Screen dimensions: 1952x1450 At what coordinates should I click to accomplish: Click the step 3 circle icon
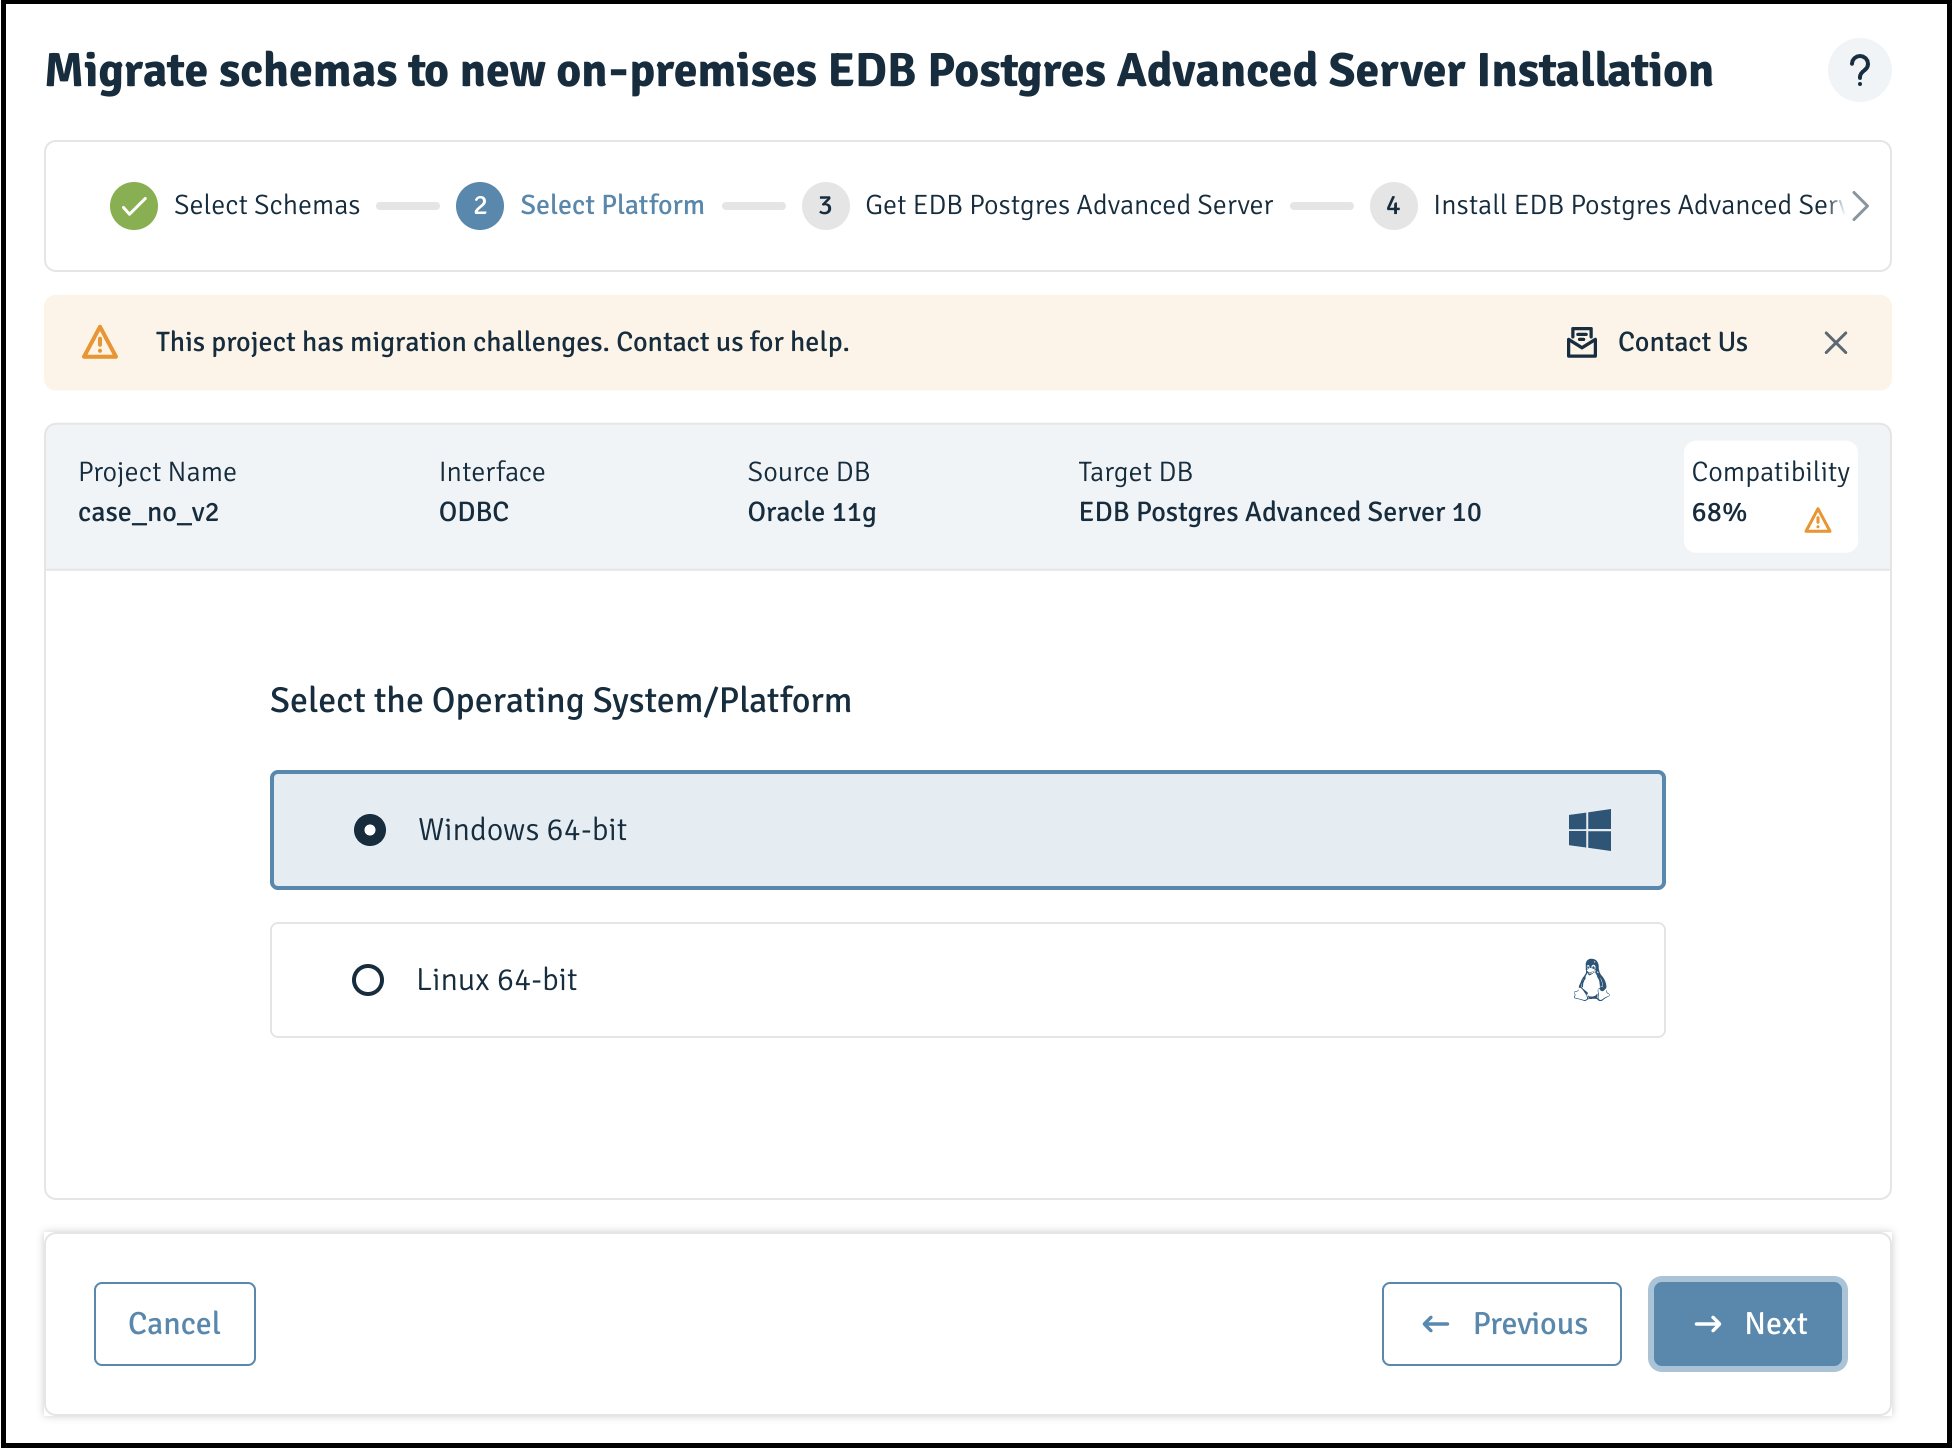825,206
